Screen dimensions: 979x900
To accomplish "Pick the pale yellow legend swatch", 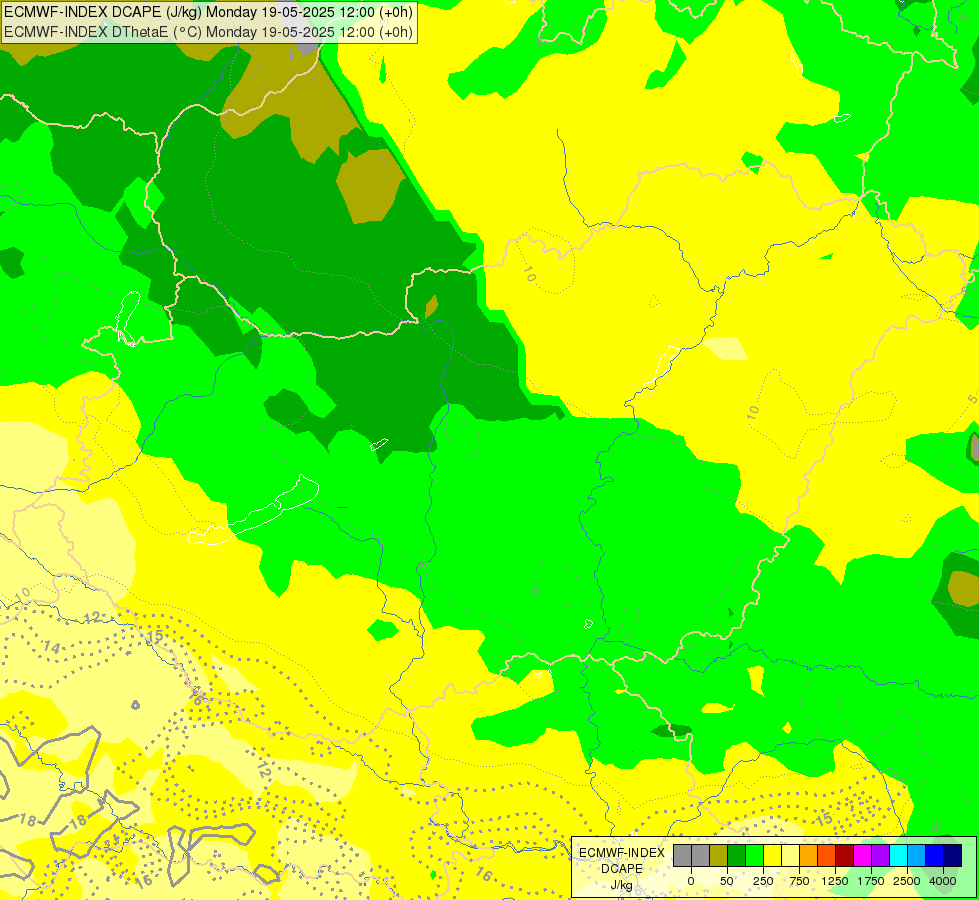I will (790, 856).
